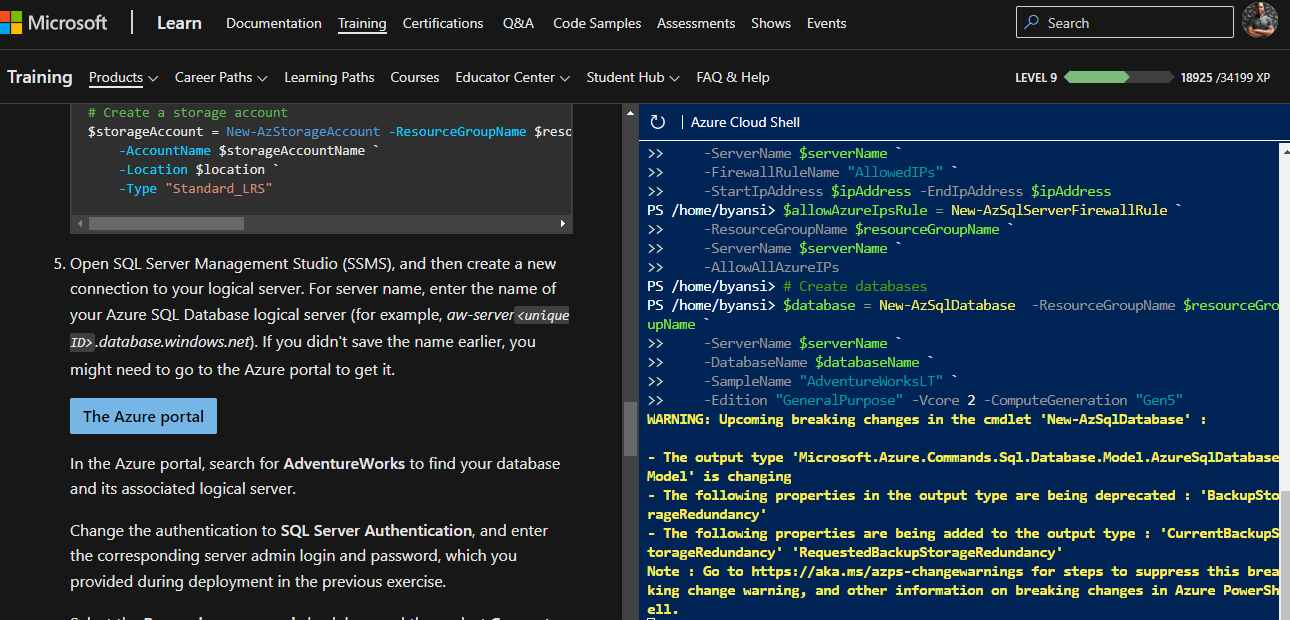
Task: Open the Code Samples page
Action: pyautogui.click(x=596, y=23)
